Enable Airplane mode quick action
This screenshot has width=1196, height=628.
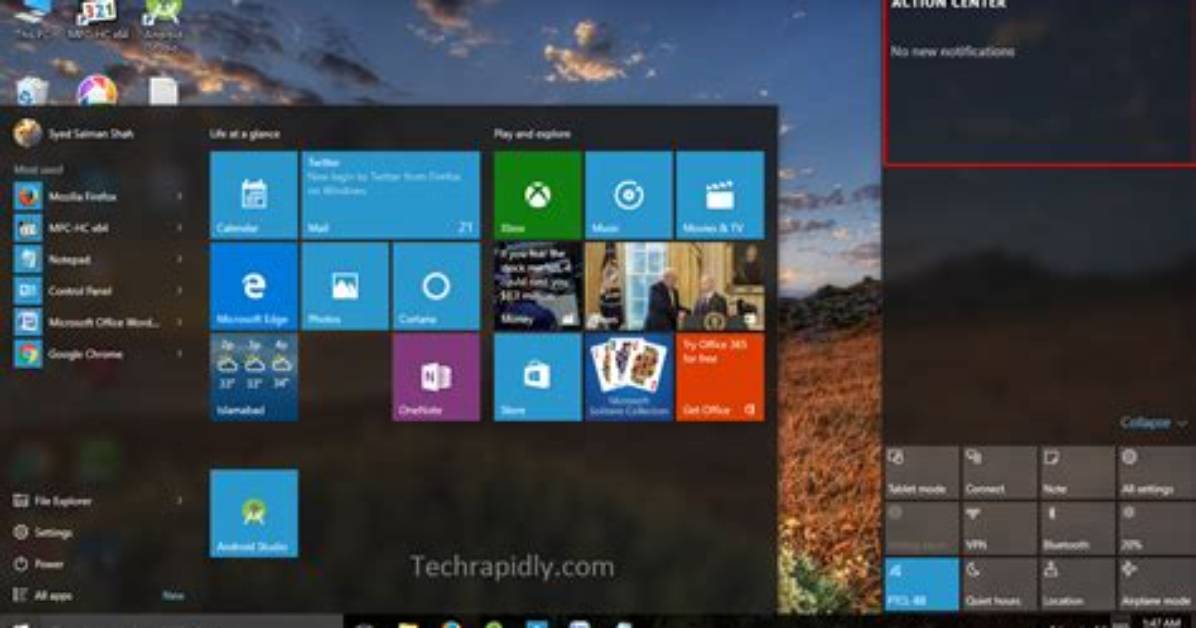pyautogui.click(x=1156, y=584)
